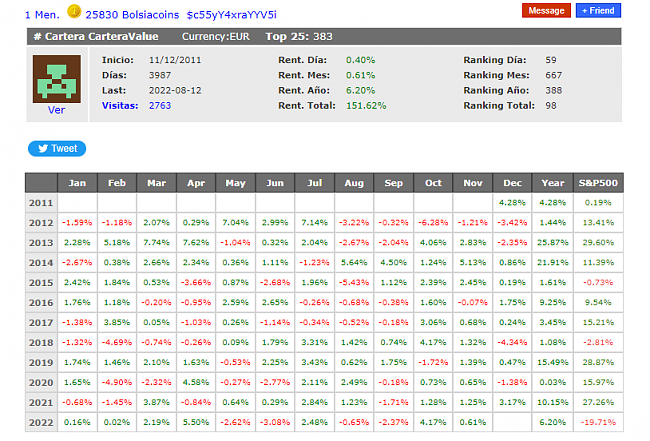Click the gold Bolsiacoins coin icon
Viewport: 650px width, 441px height.
click(74, 12)
